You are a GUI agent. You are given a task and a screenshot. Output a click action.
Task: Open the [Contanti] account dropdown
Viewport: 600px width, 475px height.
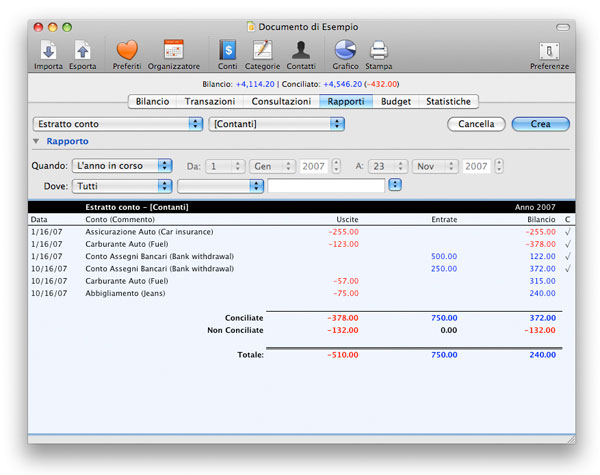point(276,124)
